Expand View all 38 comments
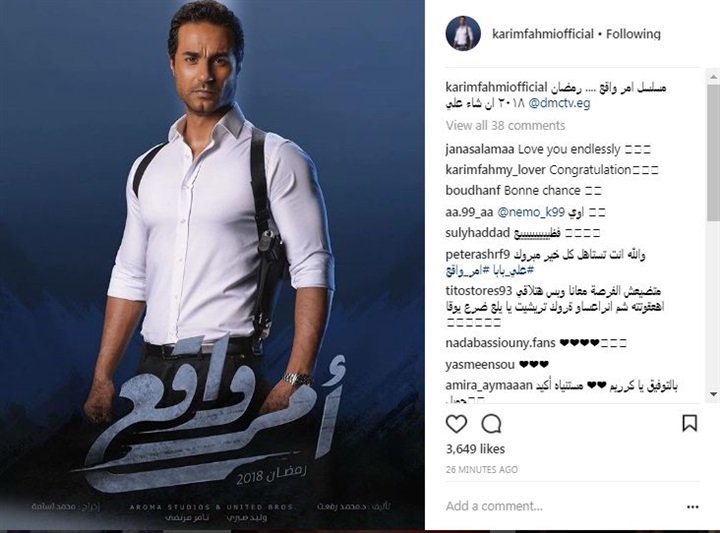This screenshot has width=720, height=533. (505, 125)
